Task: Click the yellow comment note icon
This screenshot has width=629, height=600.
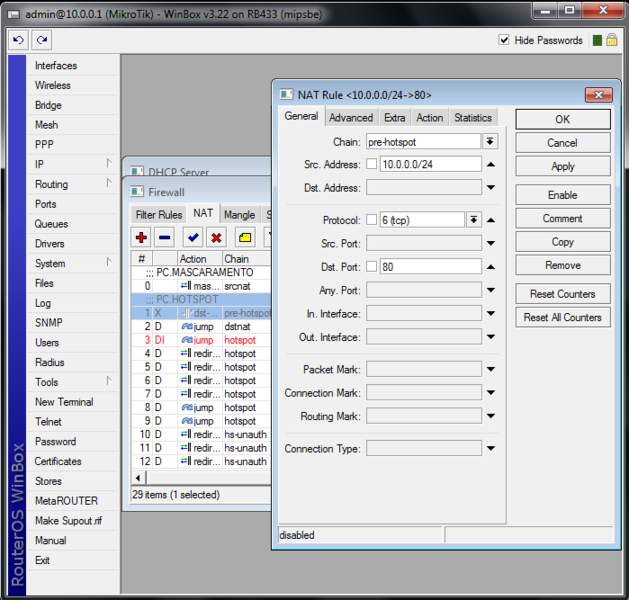Action: (x=245, y=238)
